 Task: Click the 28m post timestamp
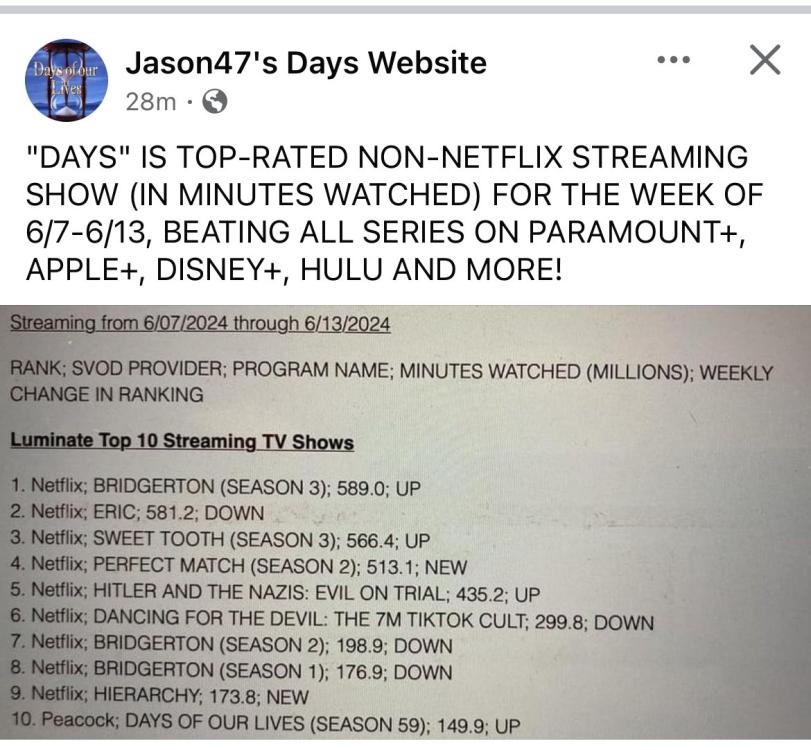point(151,101)
